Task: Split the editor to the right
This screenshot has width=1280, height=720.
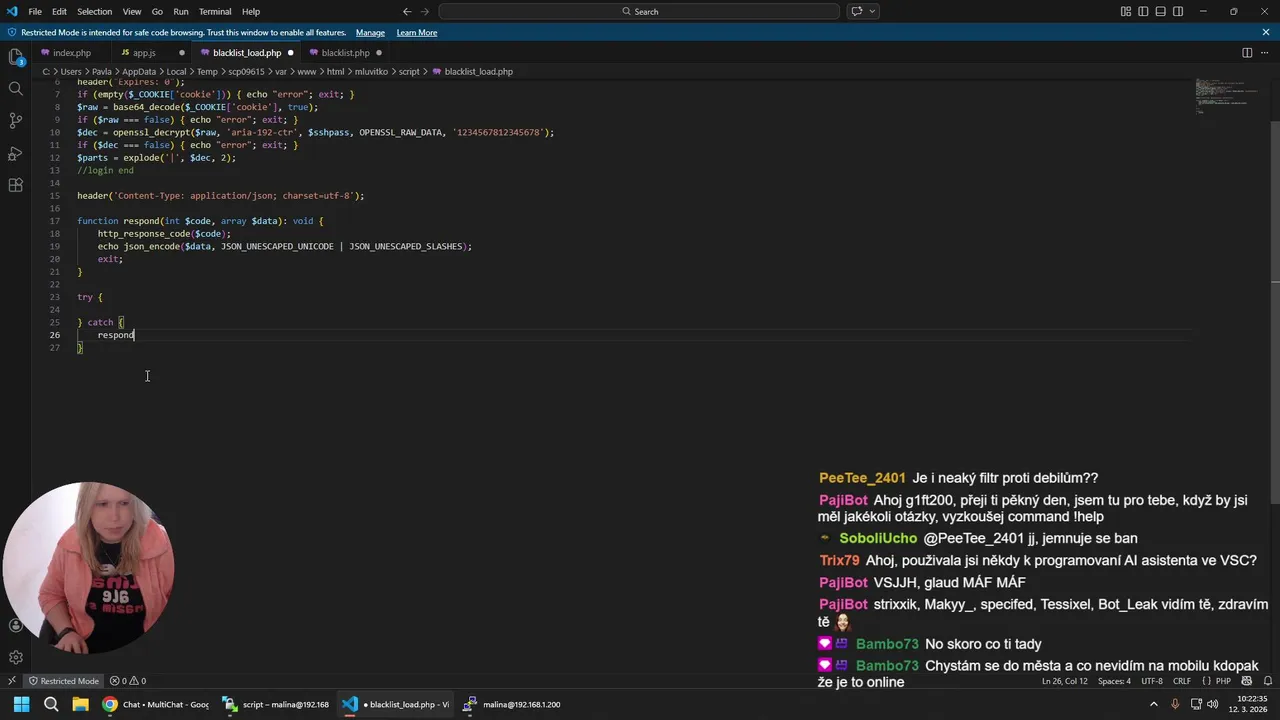Action: click(x=1247, y=53)
